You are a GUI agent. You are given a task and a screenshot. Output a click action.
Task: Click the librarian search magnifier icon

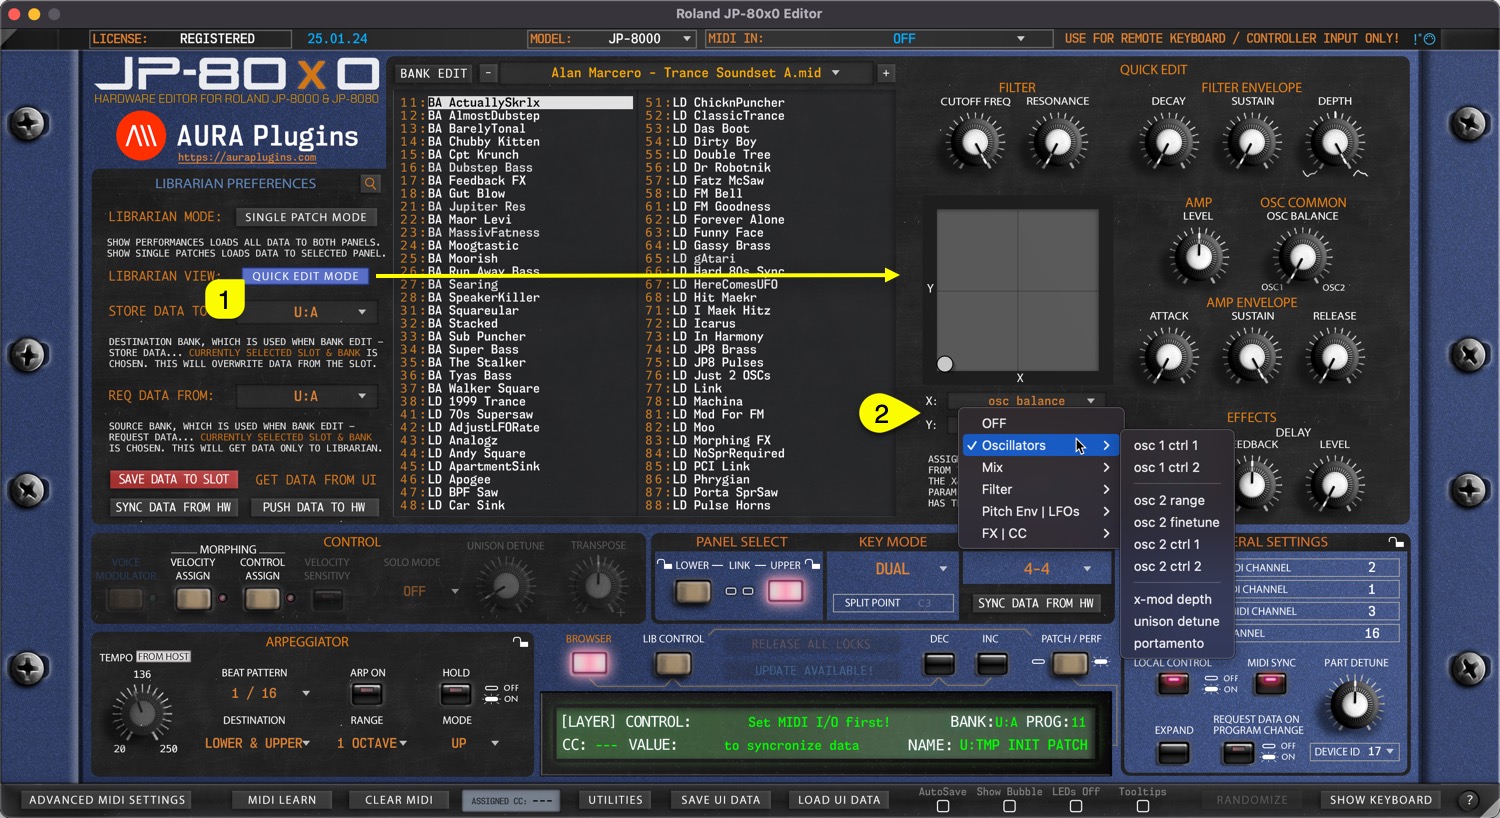[x=370, y=184]
